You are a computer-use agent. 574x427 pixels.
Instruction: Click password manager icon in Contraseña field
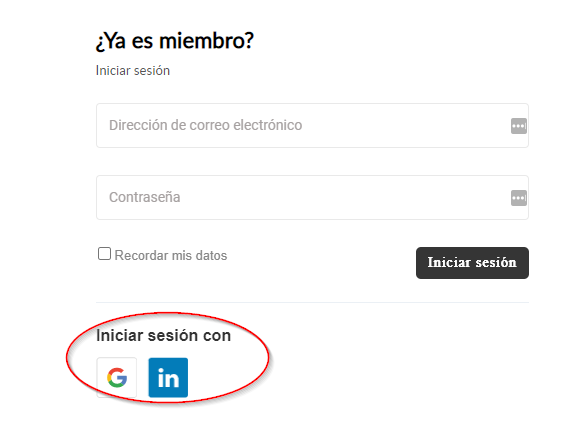(x=519, y=198)
